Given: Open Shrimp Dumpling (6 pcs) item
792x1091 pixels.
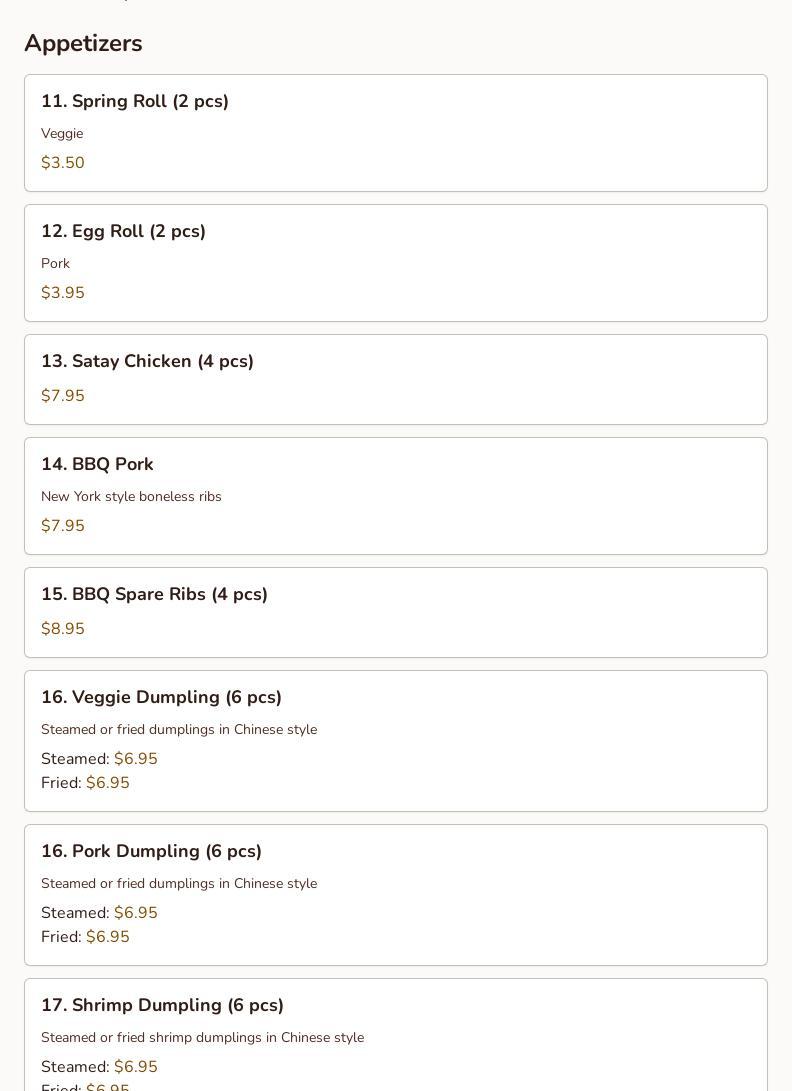Looking at the screenshot, I should 396,1035.
